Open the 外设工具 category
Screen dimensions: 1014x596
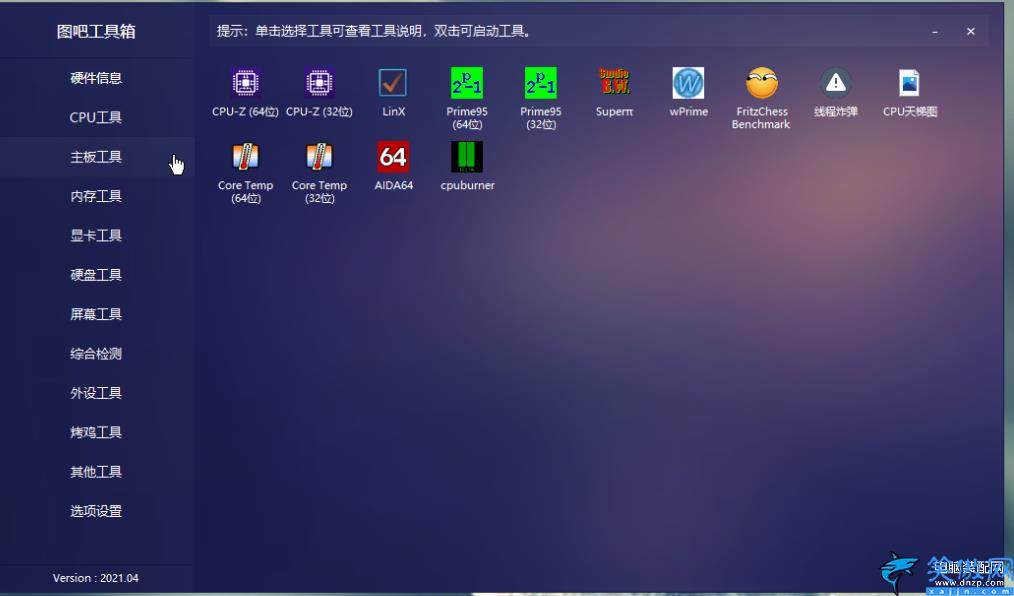click(96, 393)
